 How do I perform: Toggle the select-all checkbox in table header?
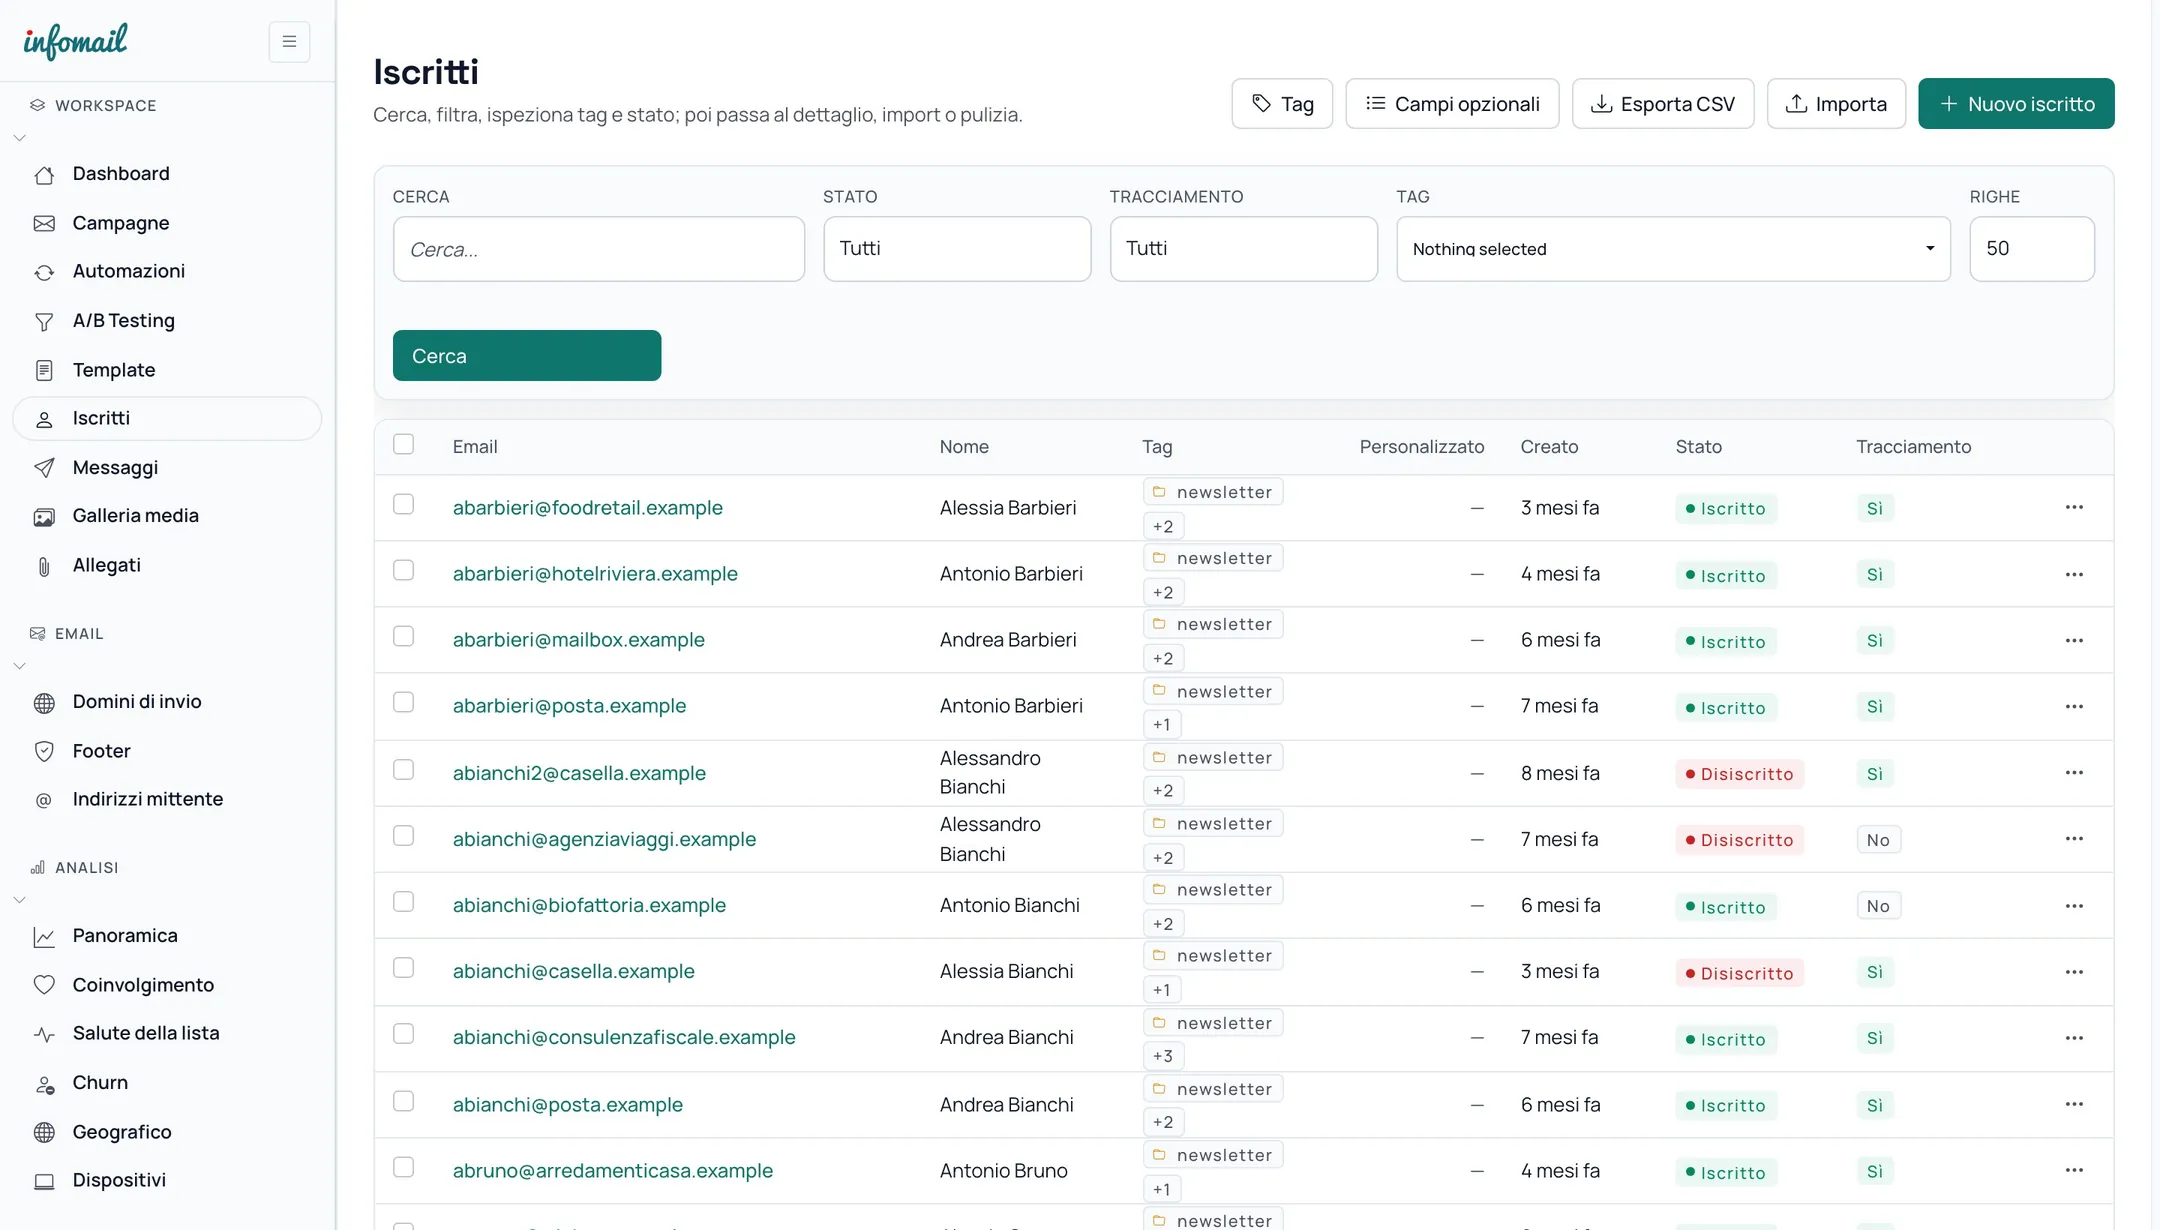point(403,444)
